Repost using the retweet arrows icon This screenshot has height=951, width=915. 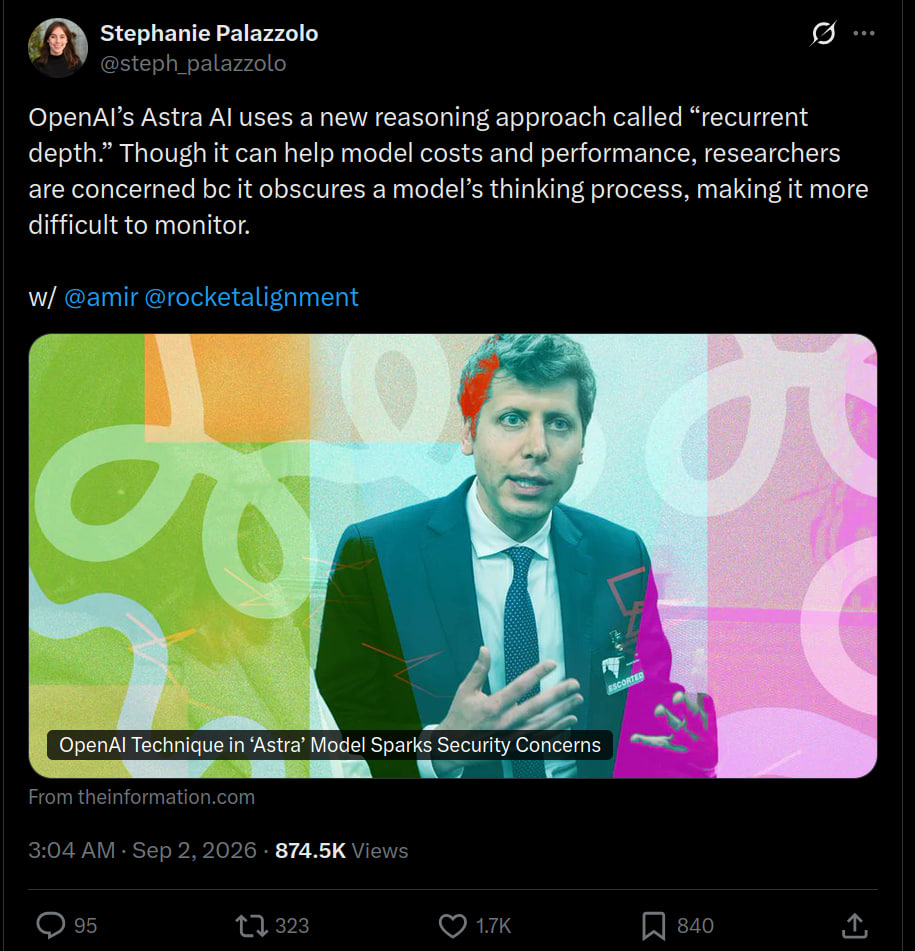pos(251,926)
